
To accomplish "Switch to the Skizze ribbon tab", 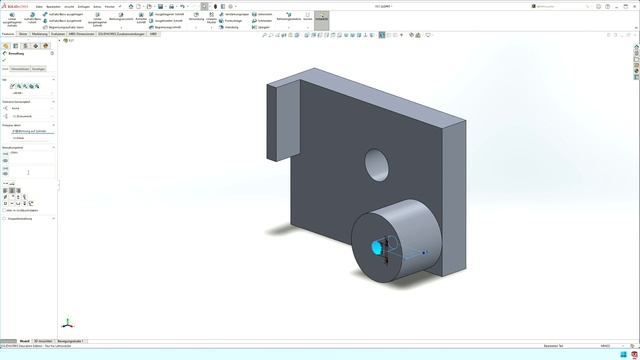I will (23, 34).
